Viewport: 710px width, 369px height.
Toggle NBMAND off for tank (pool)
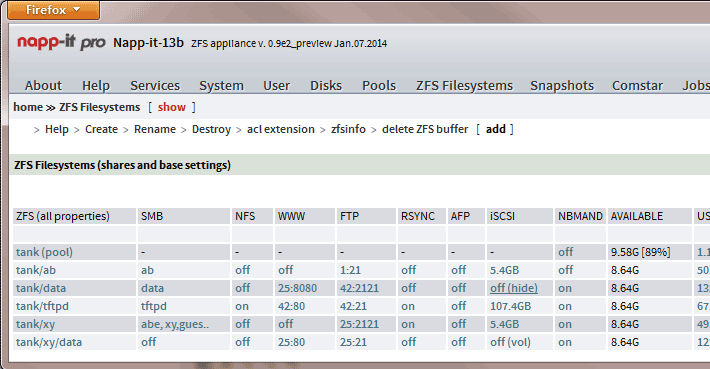tap(565, 252)
